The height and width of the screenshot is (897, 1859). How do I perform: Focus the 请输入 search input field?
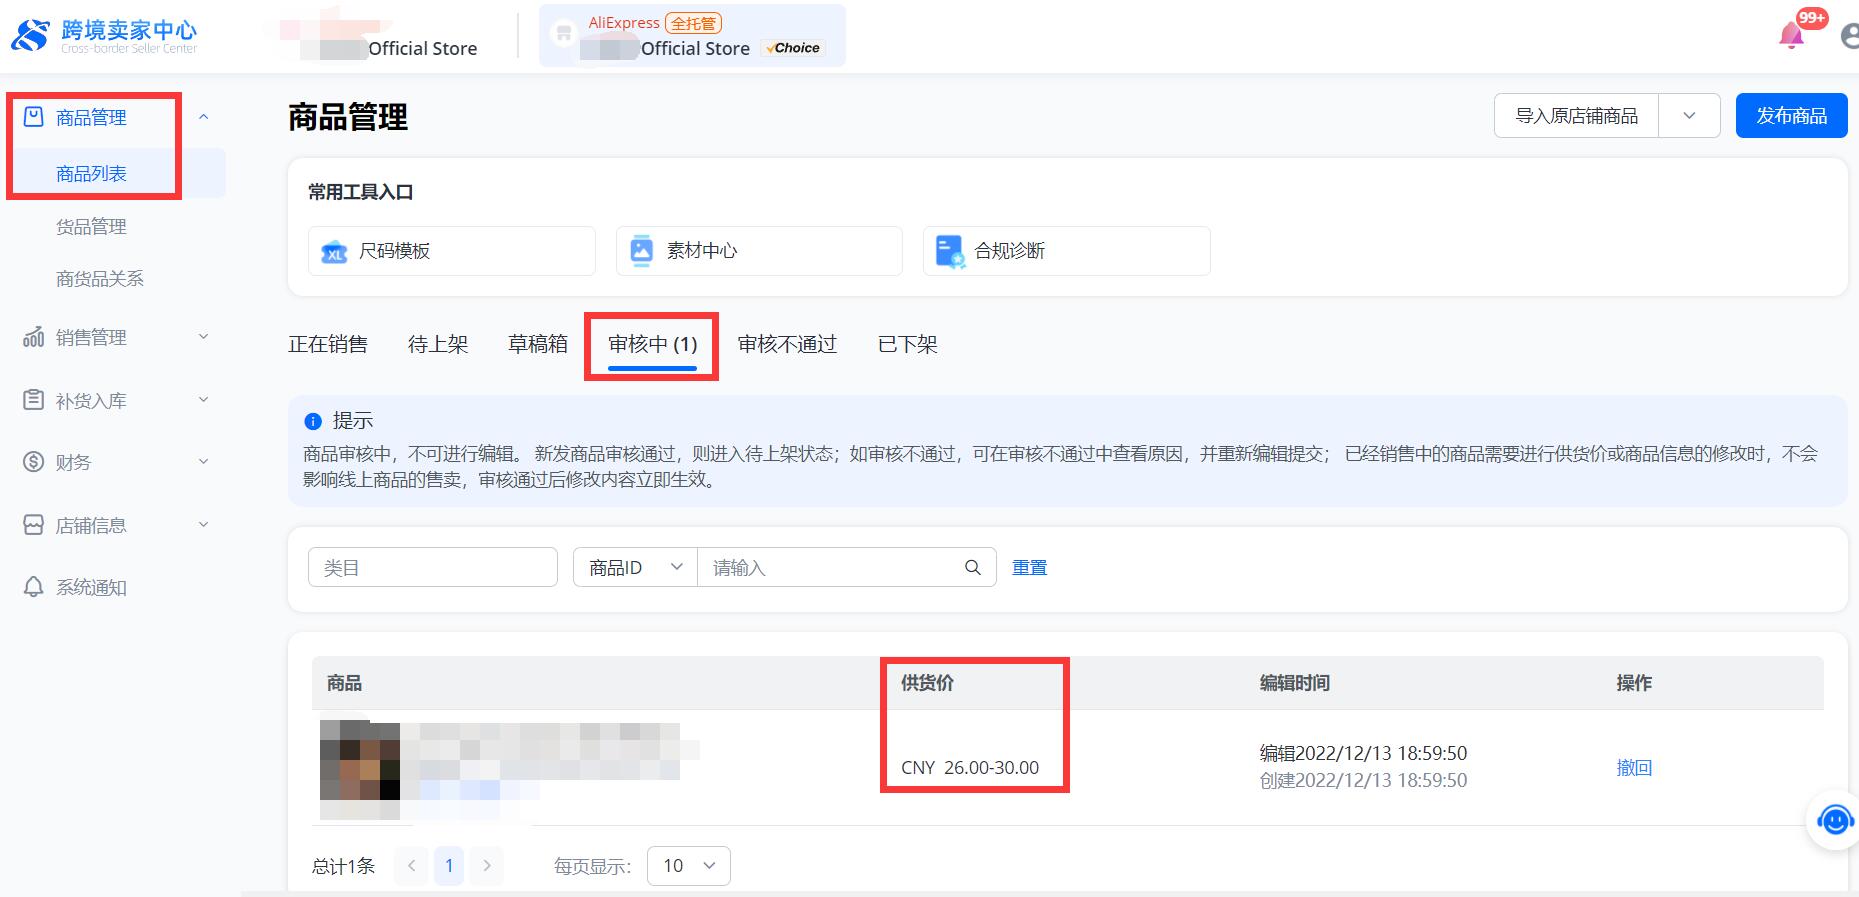(830, 567)
